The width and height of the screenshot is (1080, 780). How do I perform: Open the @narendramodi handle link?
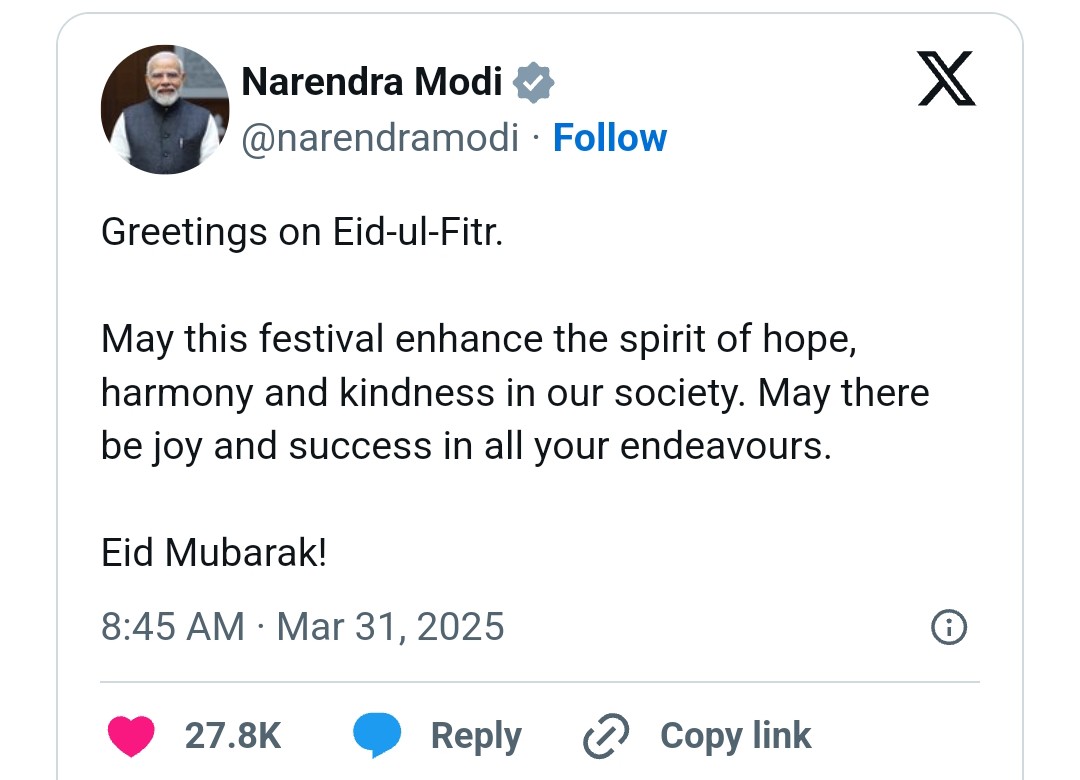[380, 137]
